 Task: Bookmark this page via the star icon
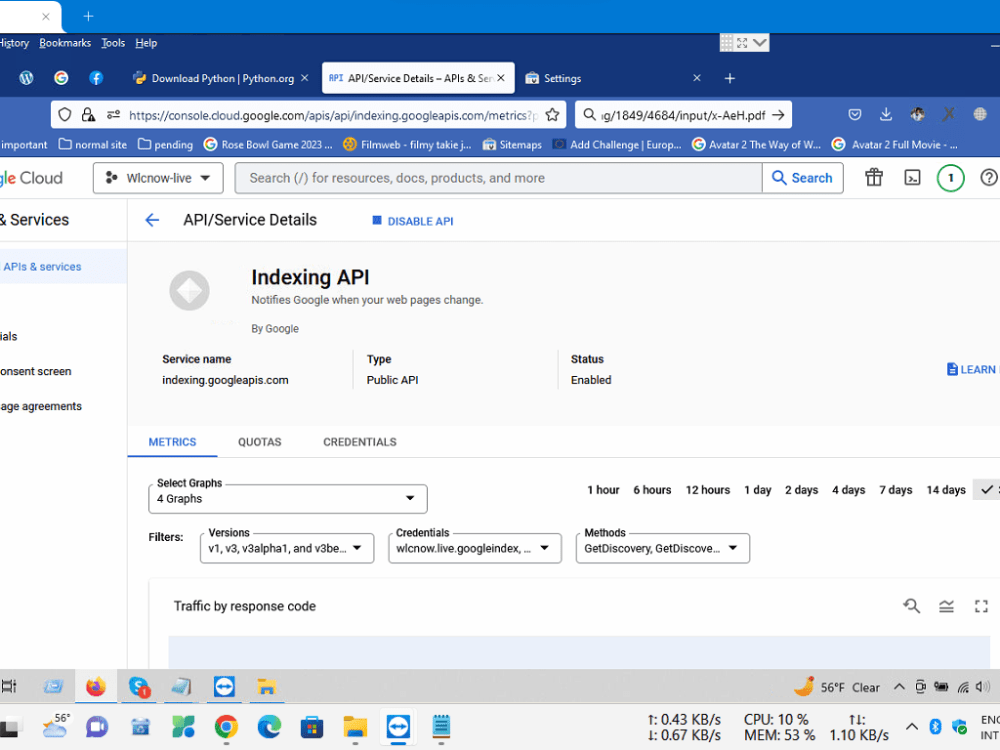[551, 114]
